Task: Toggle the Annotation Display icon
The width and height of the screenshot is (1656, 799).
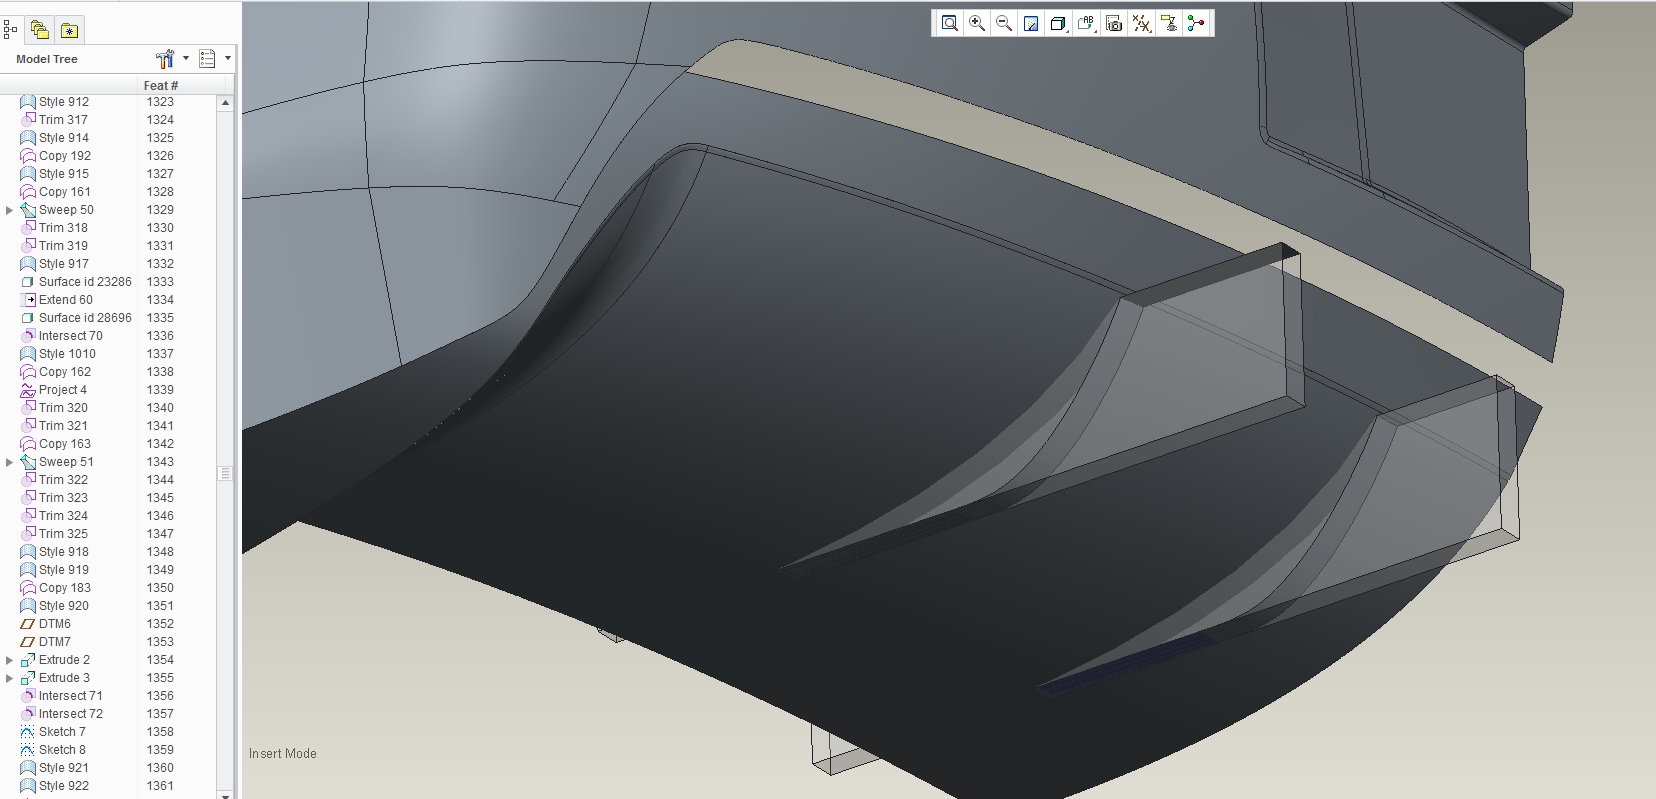Action: (x=1168, y=23)
